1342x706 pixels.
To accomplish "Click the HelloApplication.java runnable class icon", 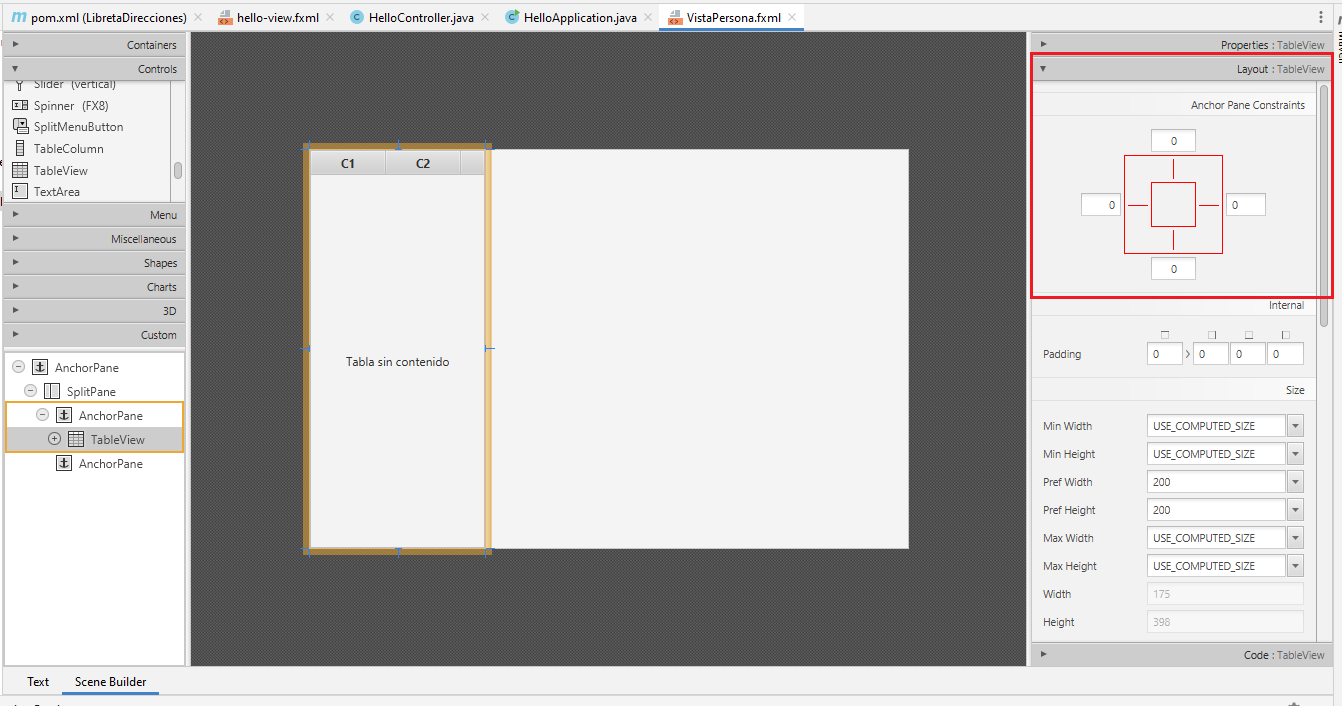I will coord(512,17).
